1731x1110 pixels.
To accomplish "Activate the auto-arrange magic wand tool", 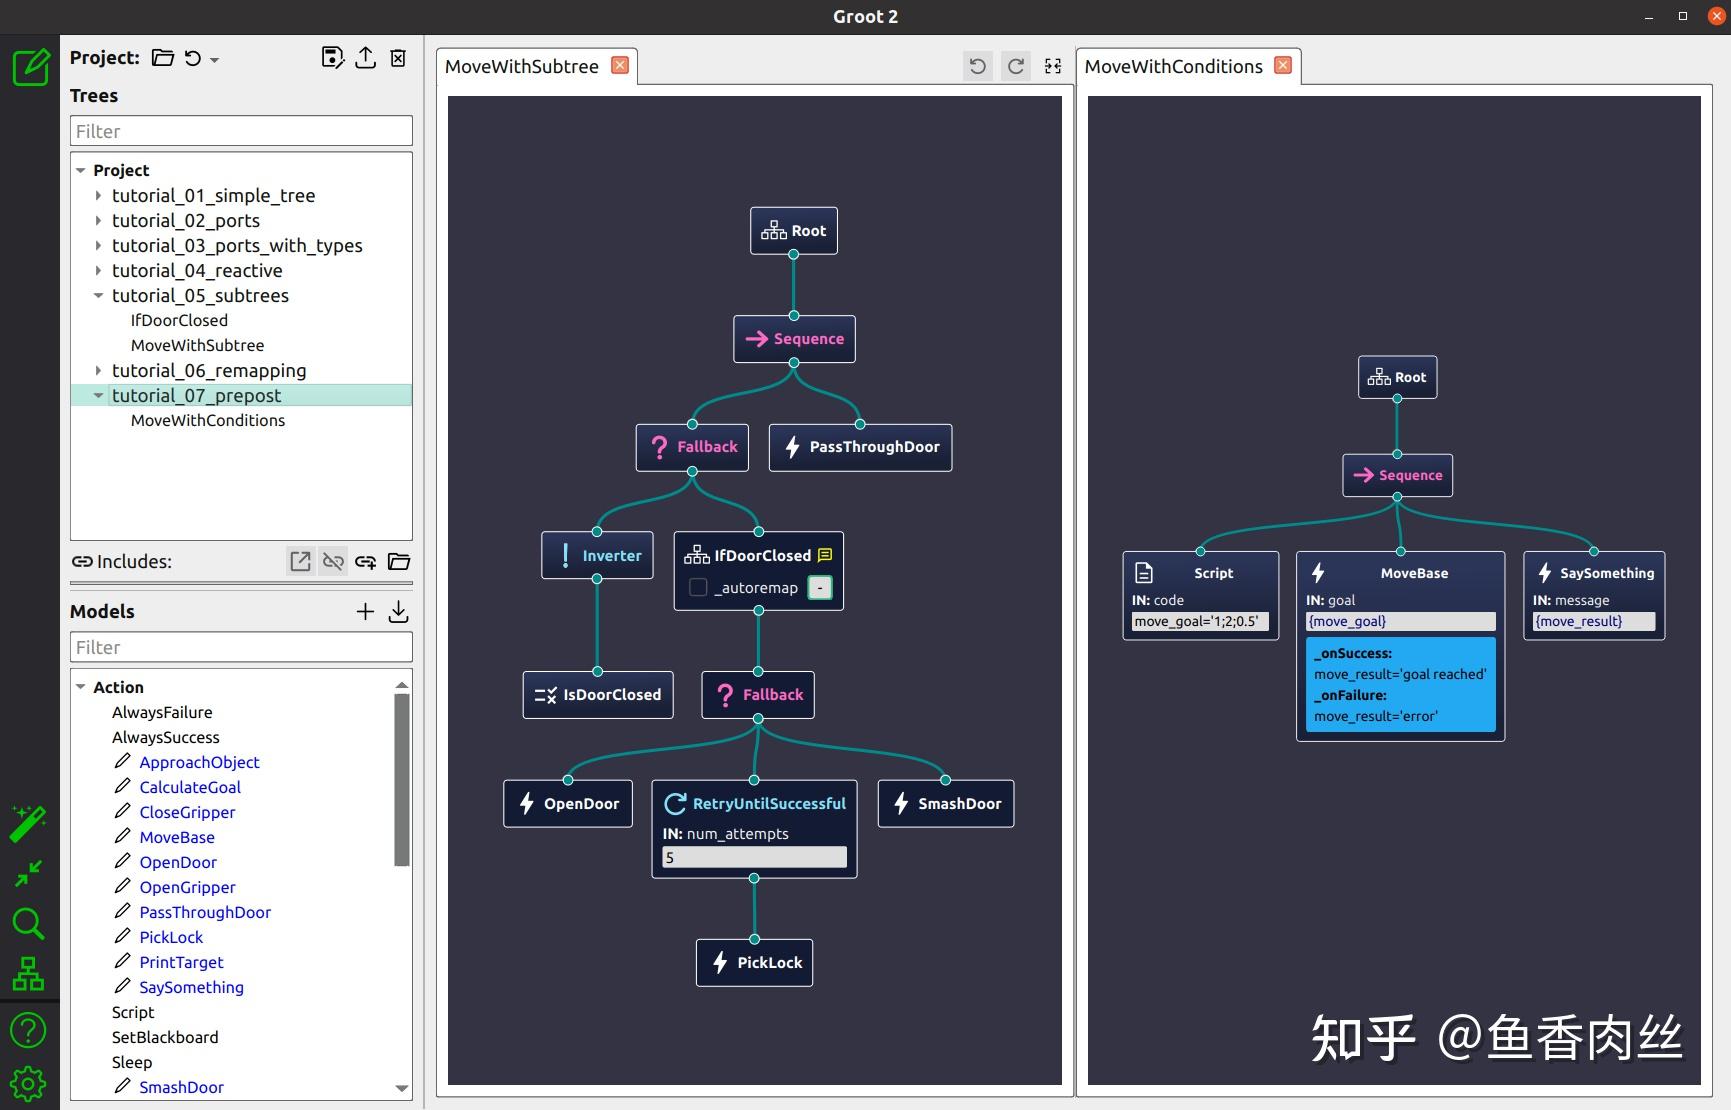I will coord(28,823).
